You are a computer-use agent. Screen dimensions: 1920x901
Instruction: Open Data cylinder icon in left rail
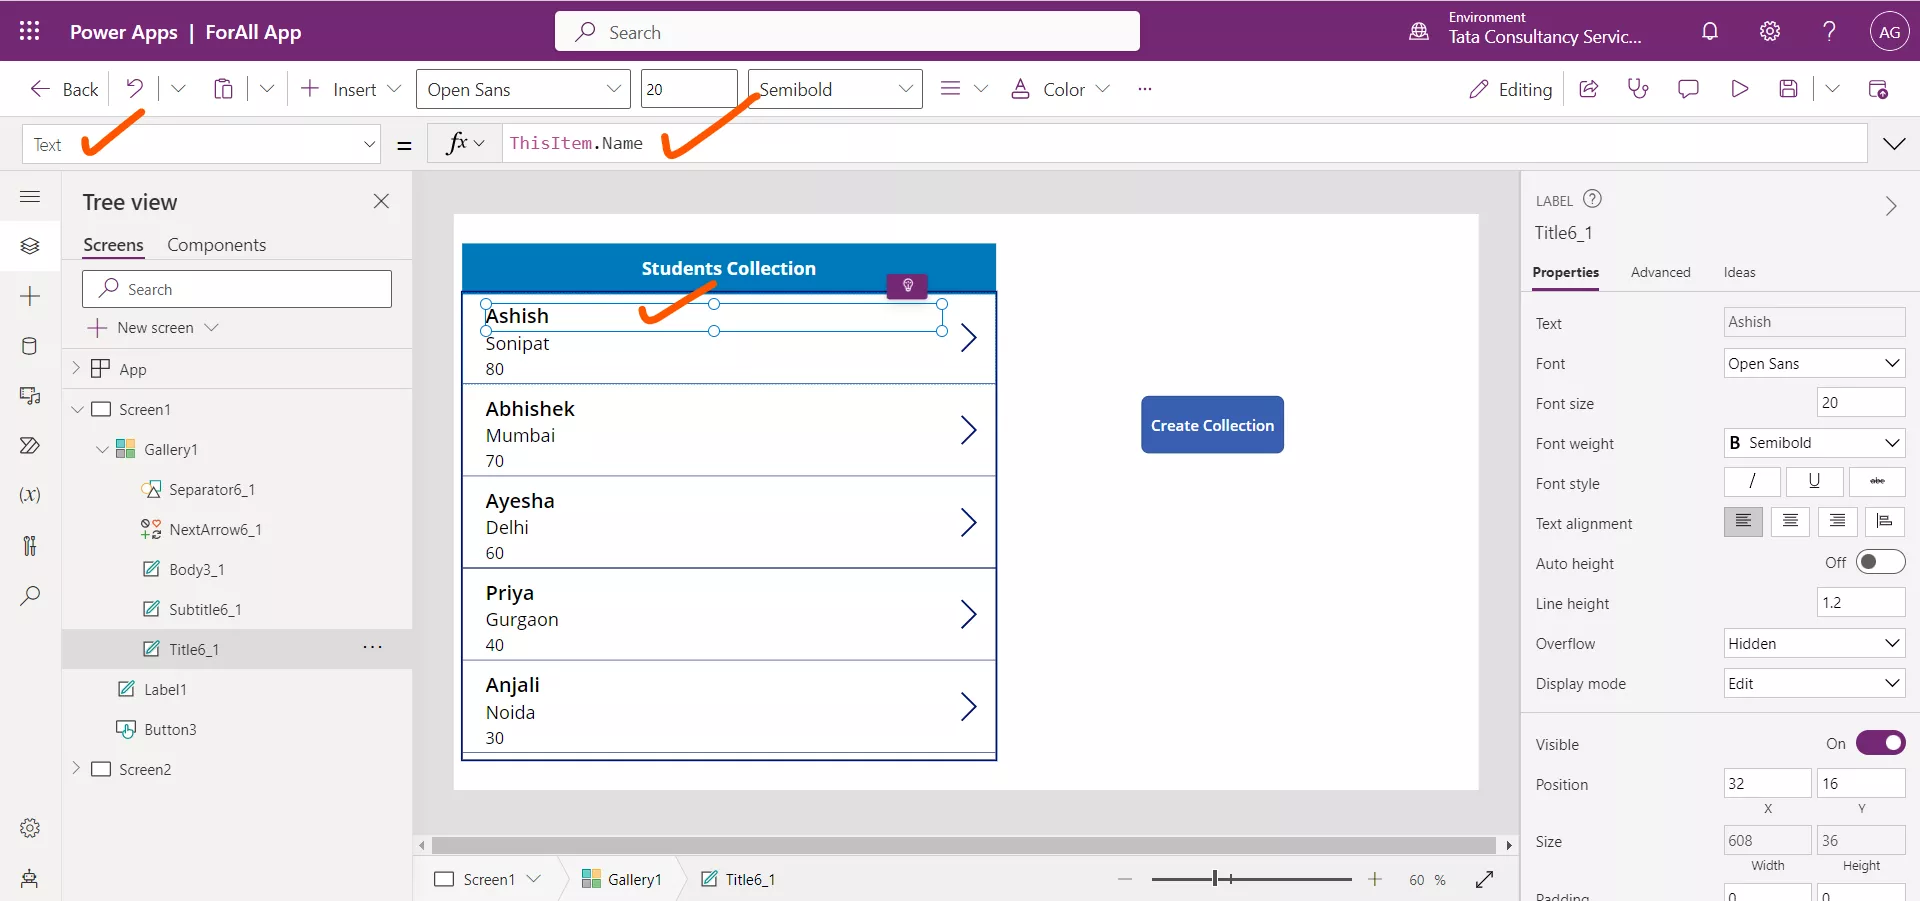point(30,346)
